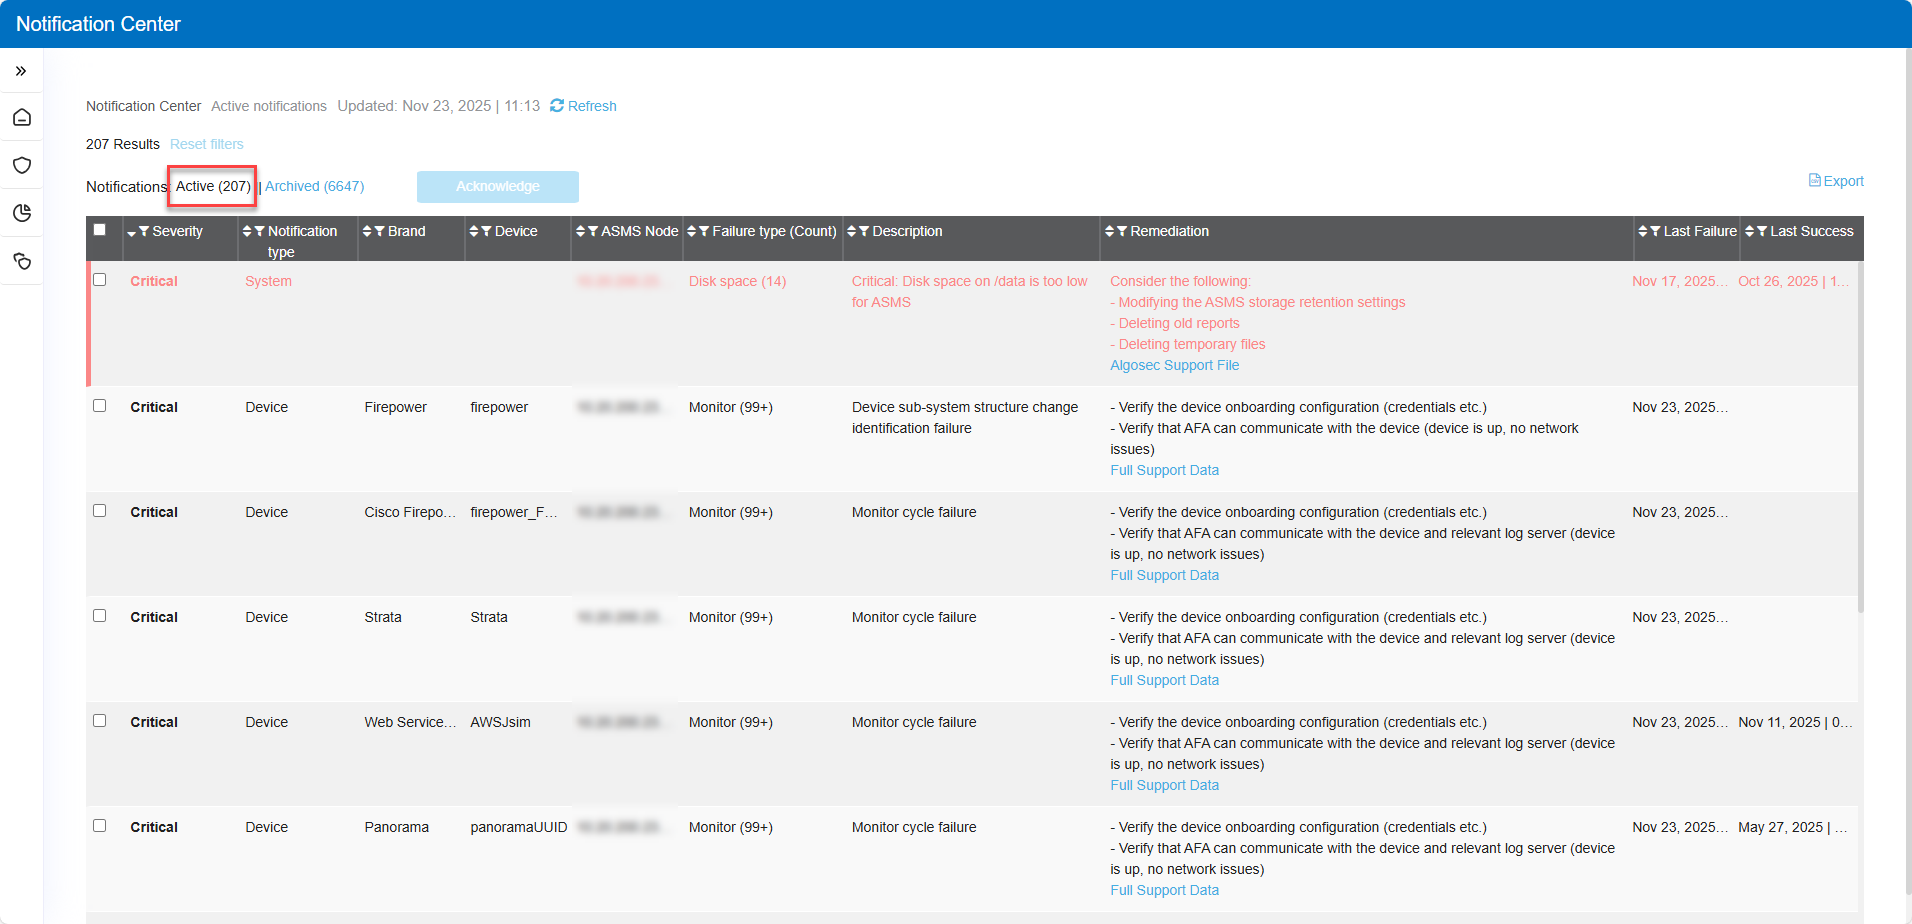Viewport: 1912px width, 924px height.
Task: Check the Disk space System notification row
Action: click(x=100, y=280)
